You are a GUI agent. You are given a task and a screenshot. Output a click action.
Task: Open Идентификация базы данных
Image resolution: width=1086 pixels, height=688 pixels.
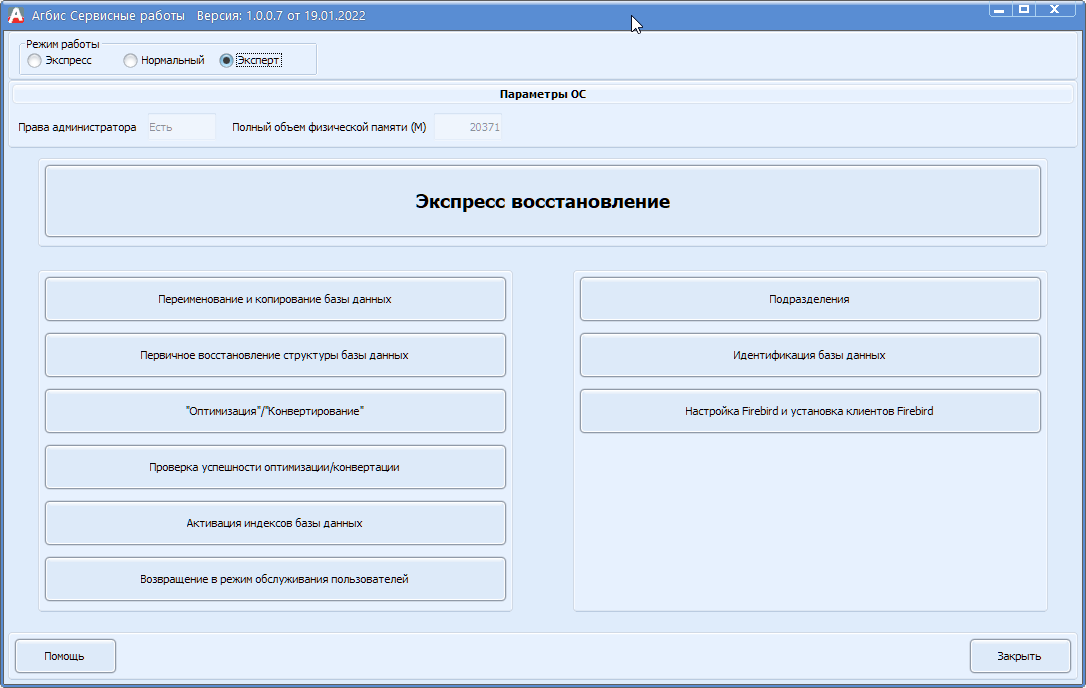(x=810, y=354)
